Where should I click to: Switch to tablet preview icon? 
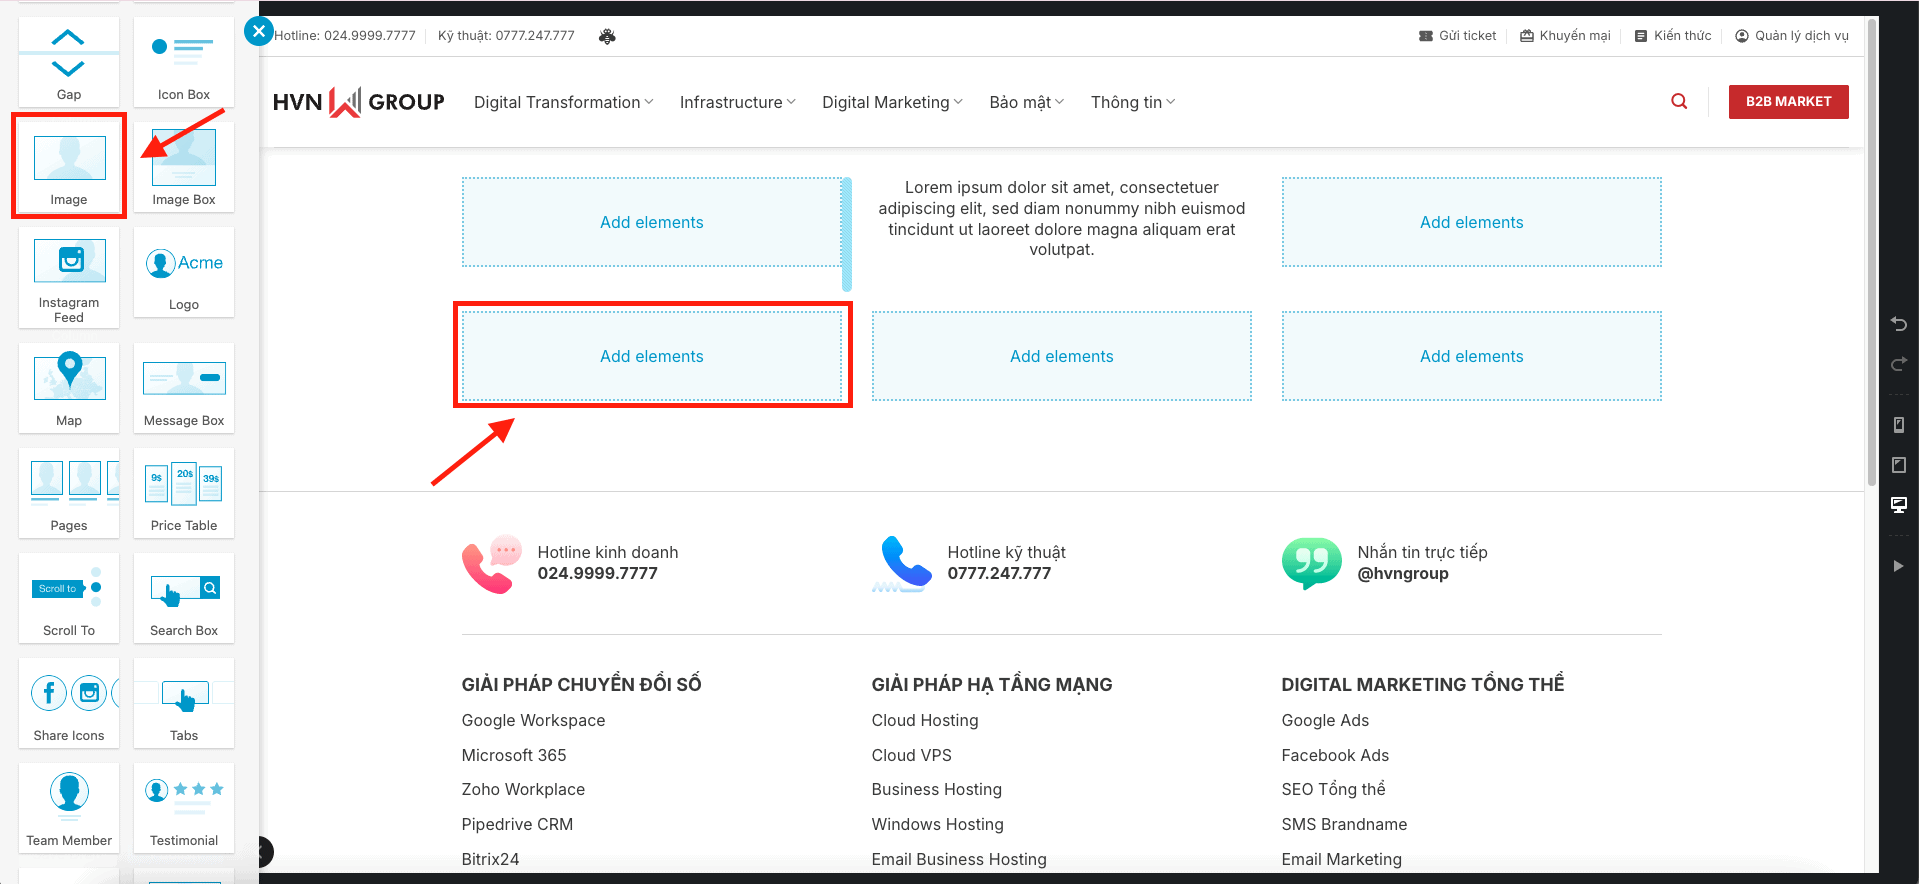pyautogui.click(x=1898, y=465)
